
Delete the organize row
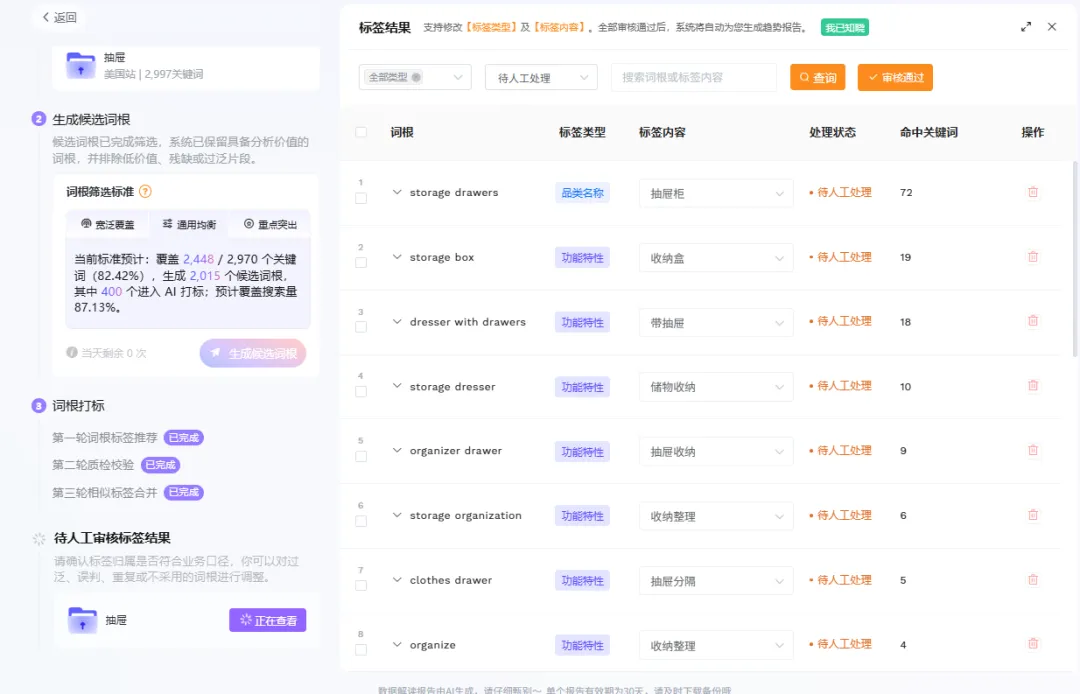coord(1032,644)
